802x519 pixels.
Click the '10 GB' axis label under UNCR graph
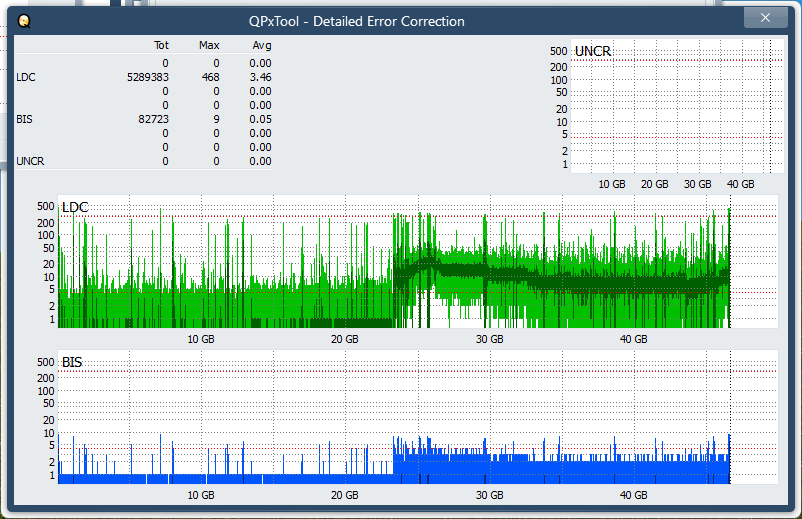[x=612, y=184]
